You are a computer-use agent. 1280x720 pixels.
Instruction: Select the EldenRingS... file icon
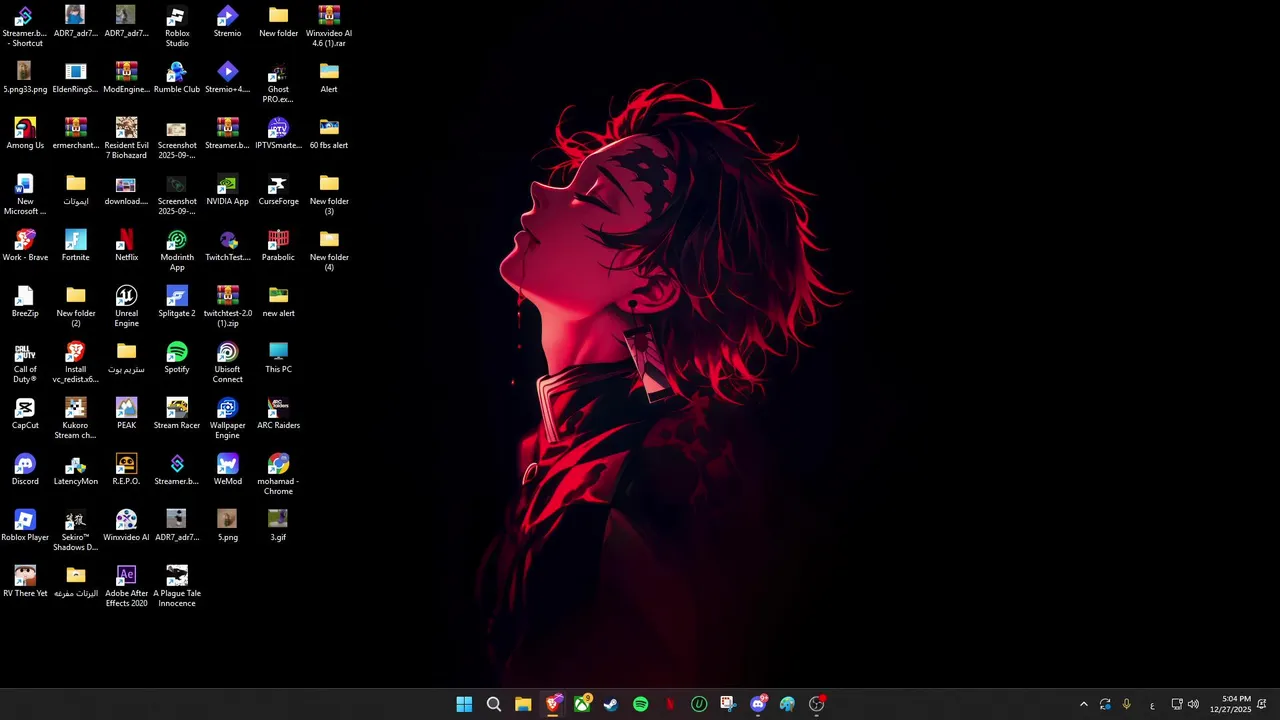[76, 78]
